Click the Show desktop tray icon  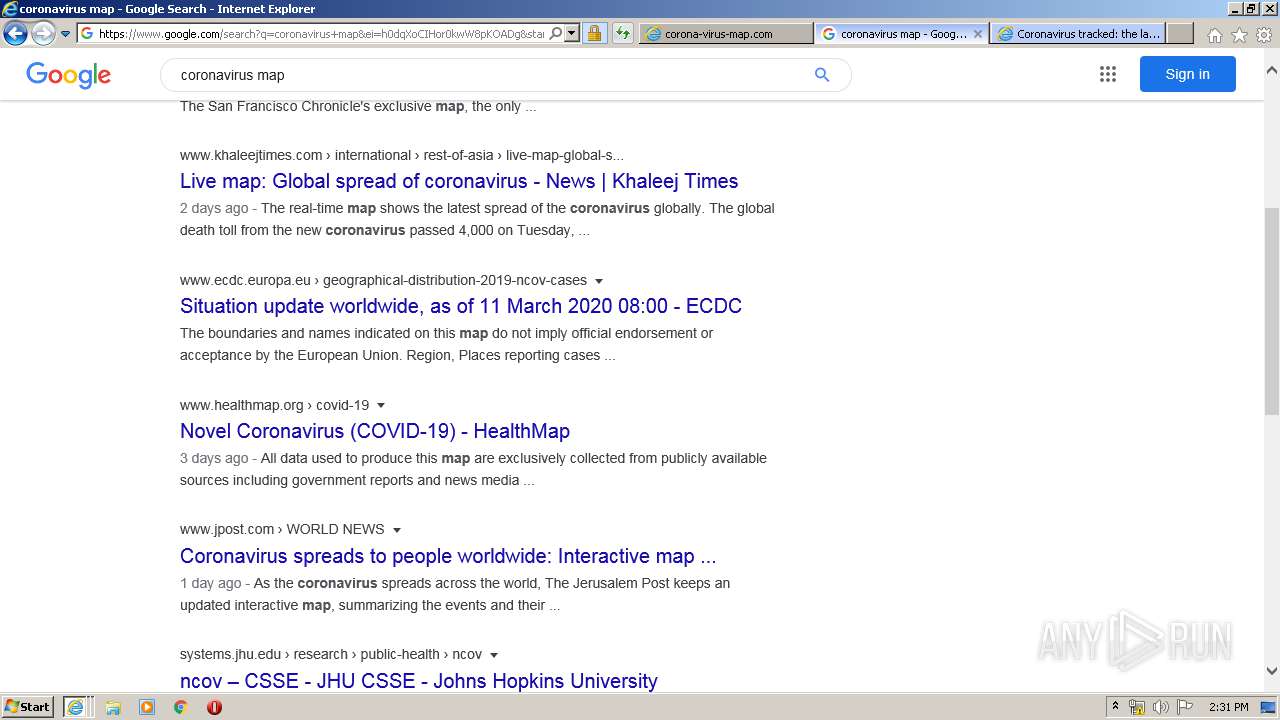click(1269, 707)
